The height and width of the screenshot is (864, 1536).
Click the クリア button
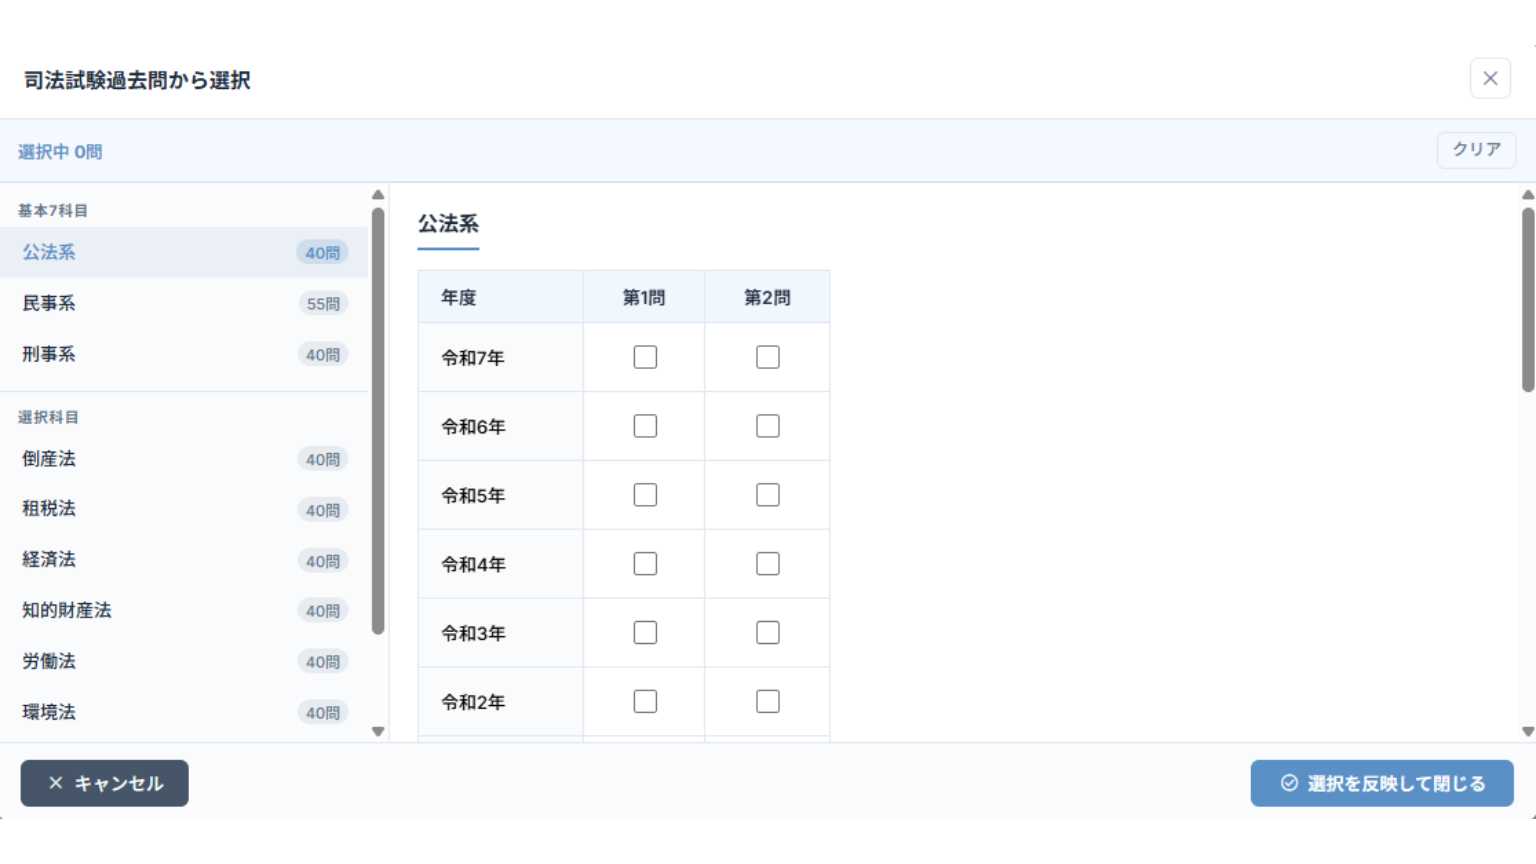coord(1476,150)
